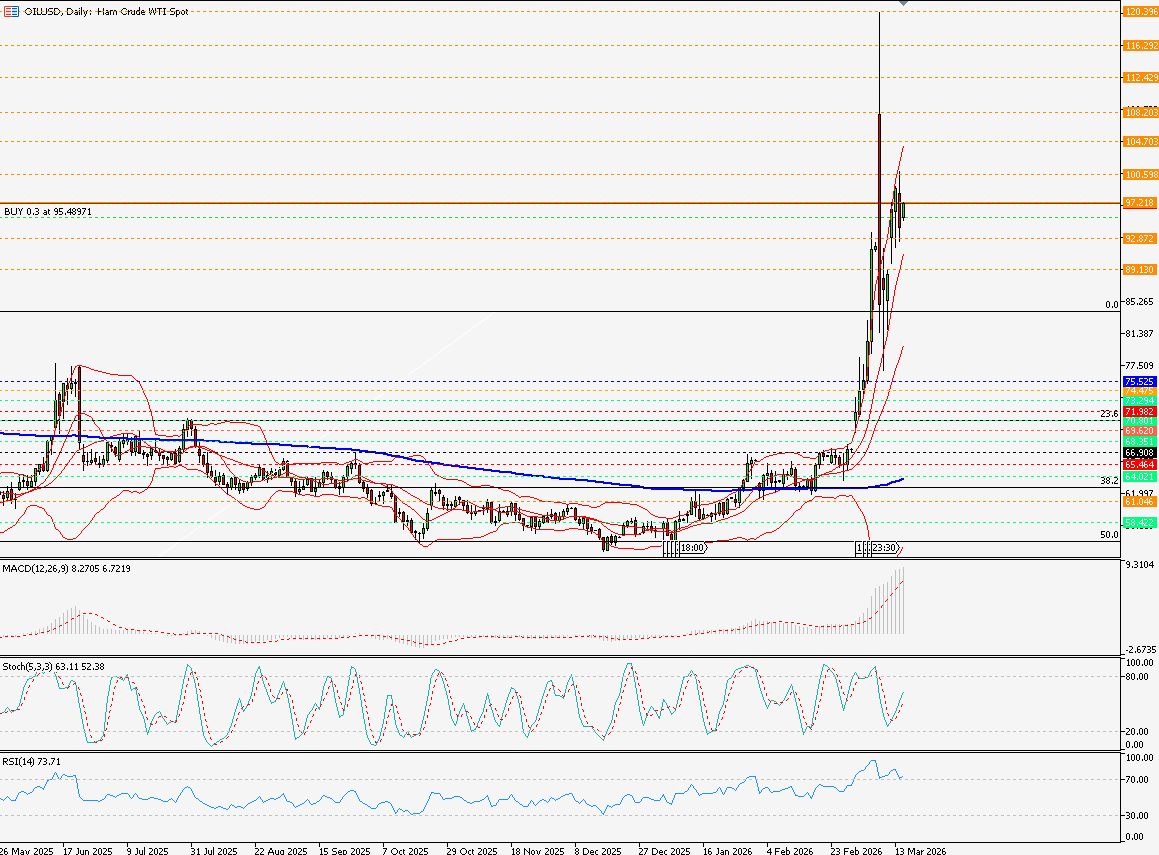Click the 120.396 top price level label
This screenshot has height=855, width=1159.
(x=1139, y=12)
